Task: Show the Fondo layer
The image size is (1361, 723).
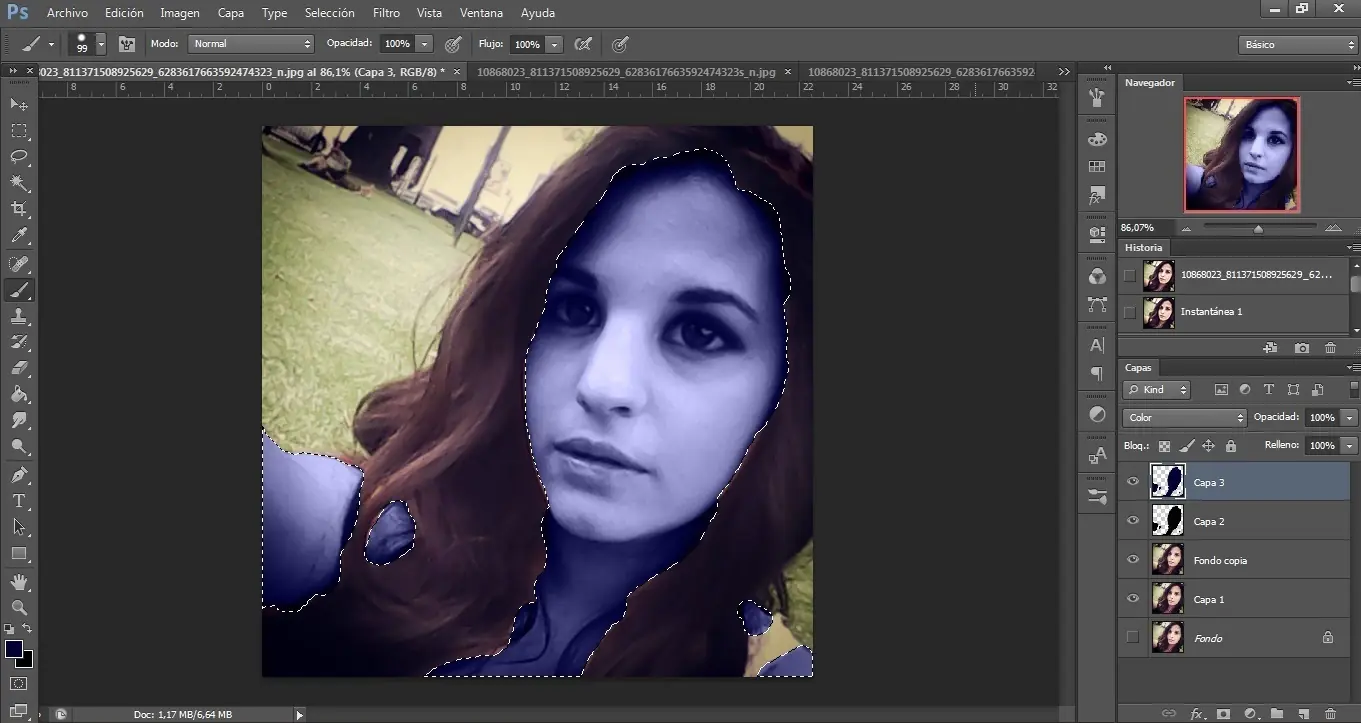Action: point(1133,638)
